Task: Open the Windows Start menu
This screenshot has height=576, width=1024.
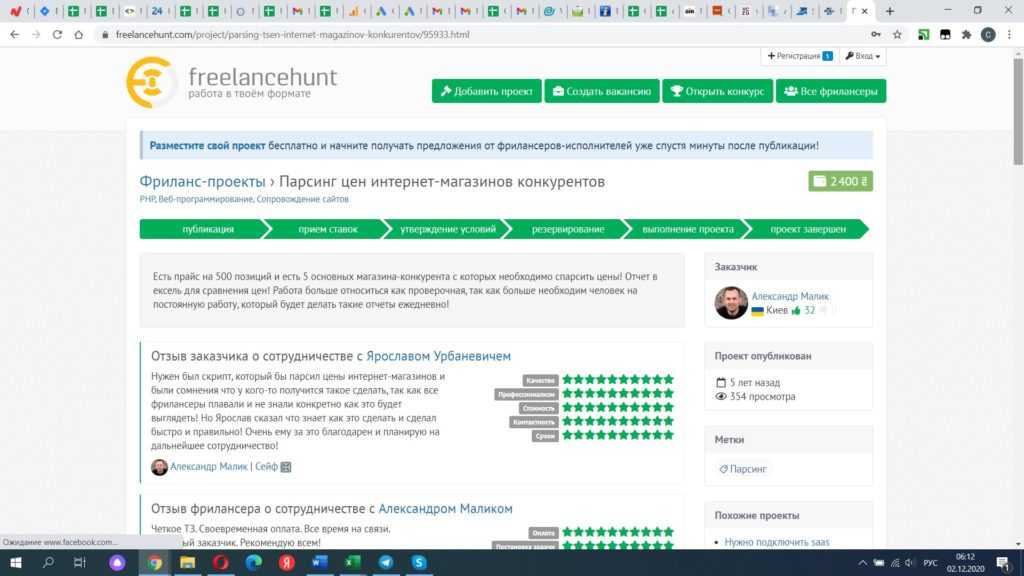Action: (x=16, y=562)
